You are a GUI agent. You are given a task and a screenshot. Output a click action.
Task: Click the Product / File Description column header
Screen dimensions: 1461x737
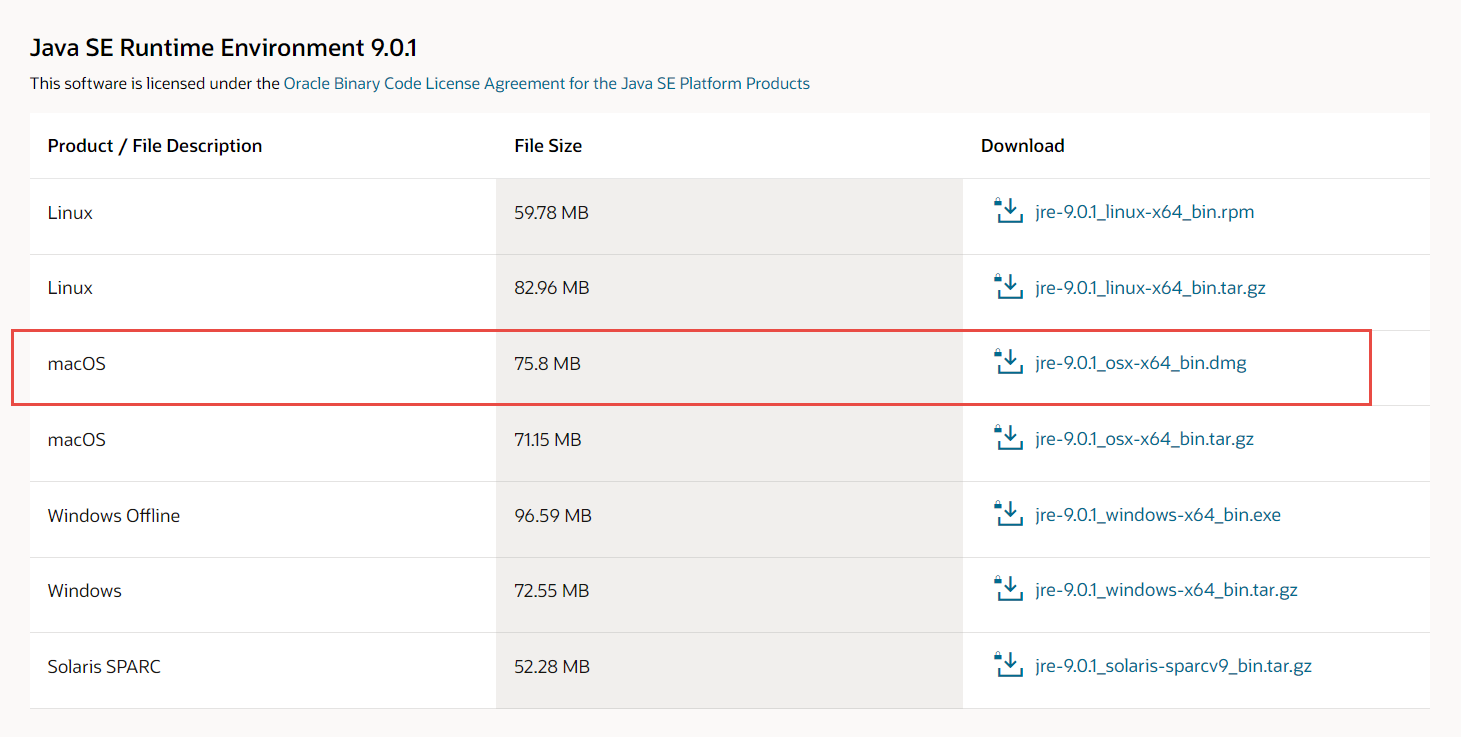pos(155,146)
